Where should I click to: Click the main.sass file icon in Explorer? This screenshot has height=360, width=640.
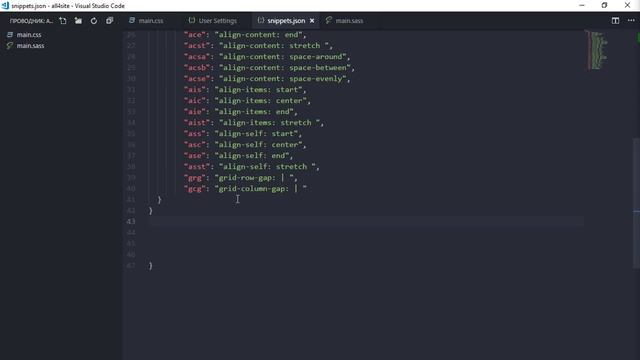10,46
